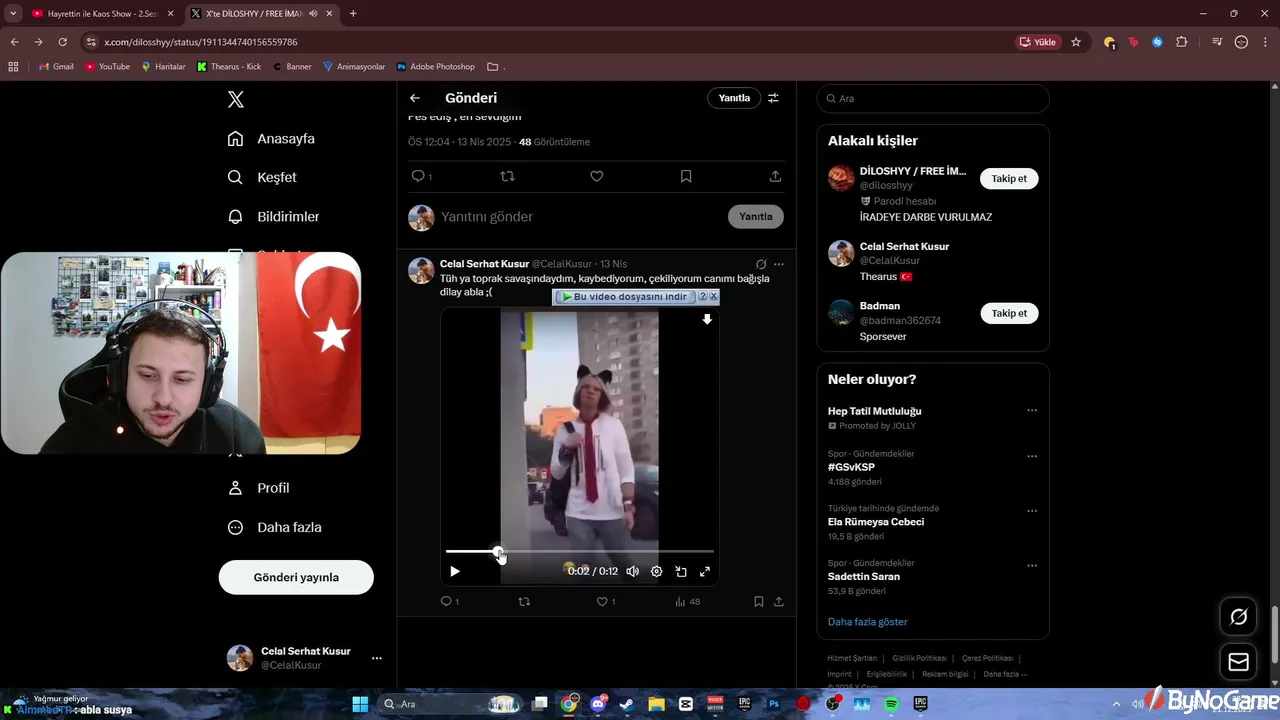Click the Yükle install app button

pyautogui.click(x=1038, y=42)
